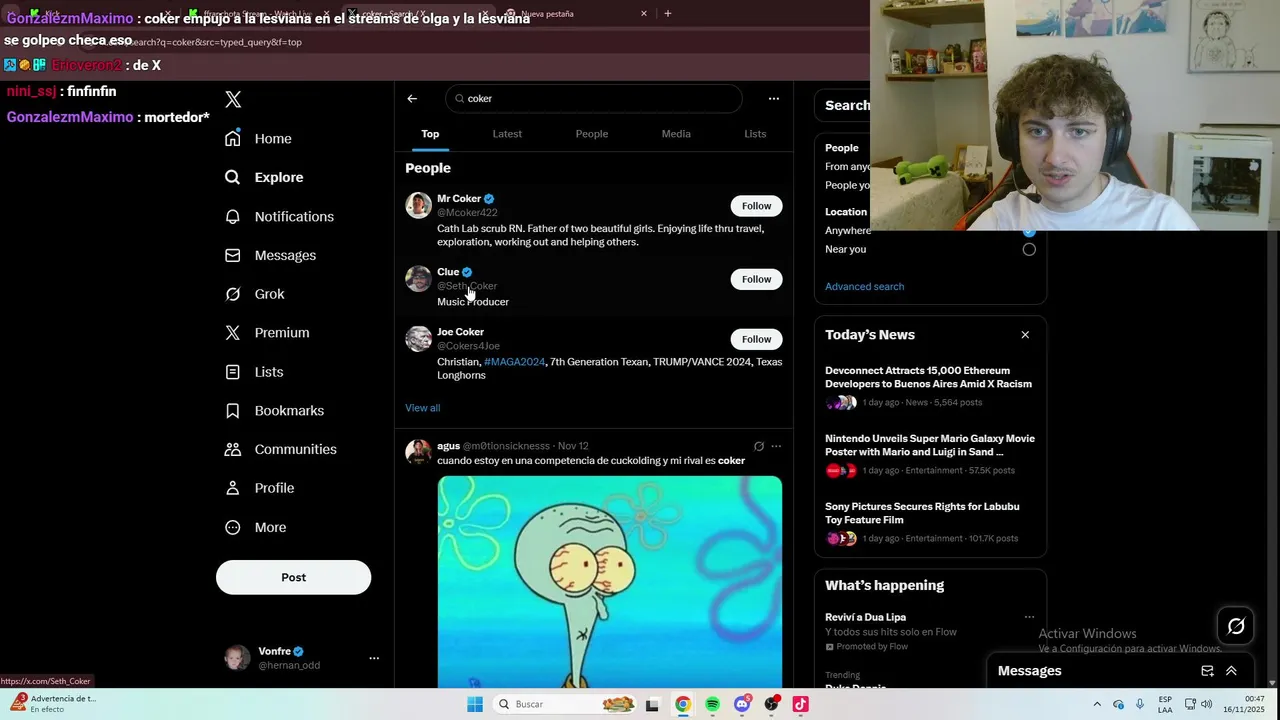Open View all people link
The width and height of the screenshot is (1280, 720).
click(x=422, y=408)
